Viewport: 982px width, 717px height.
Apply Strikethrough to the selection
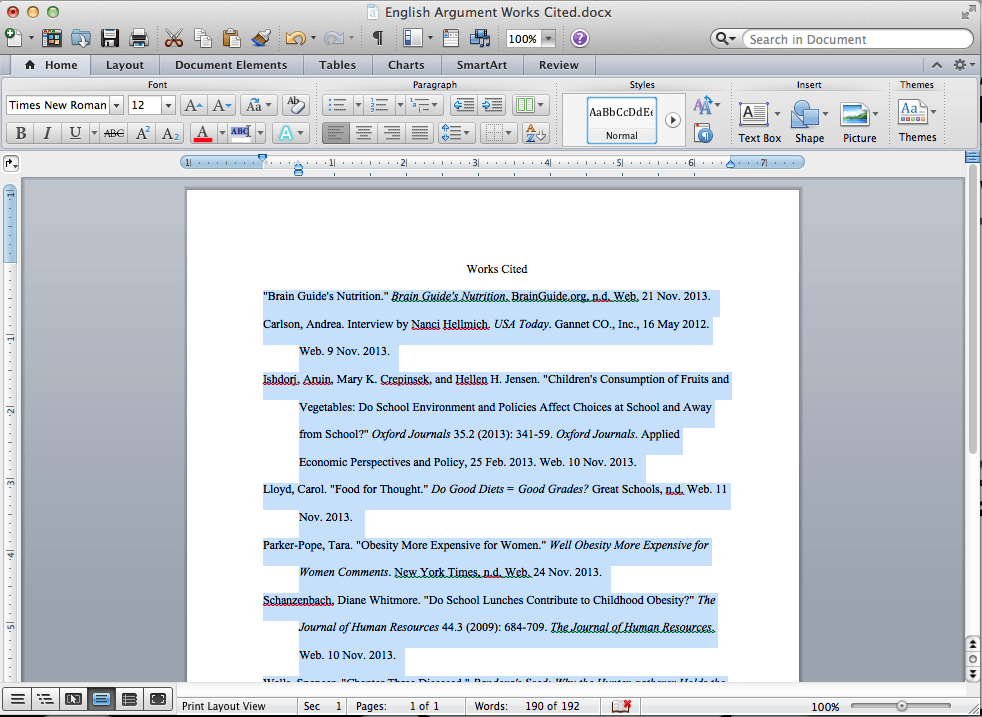[x=113, y=133]
